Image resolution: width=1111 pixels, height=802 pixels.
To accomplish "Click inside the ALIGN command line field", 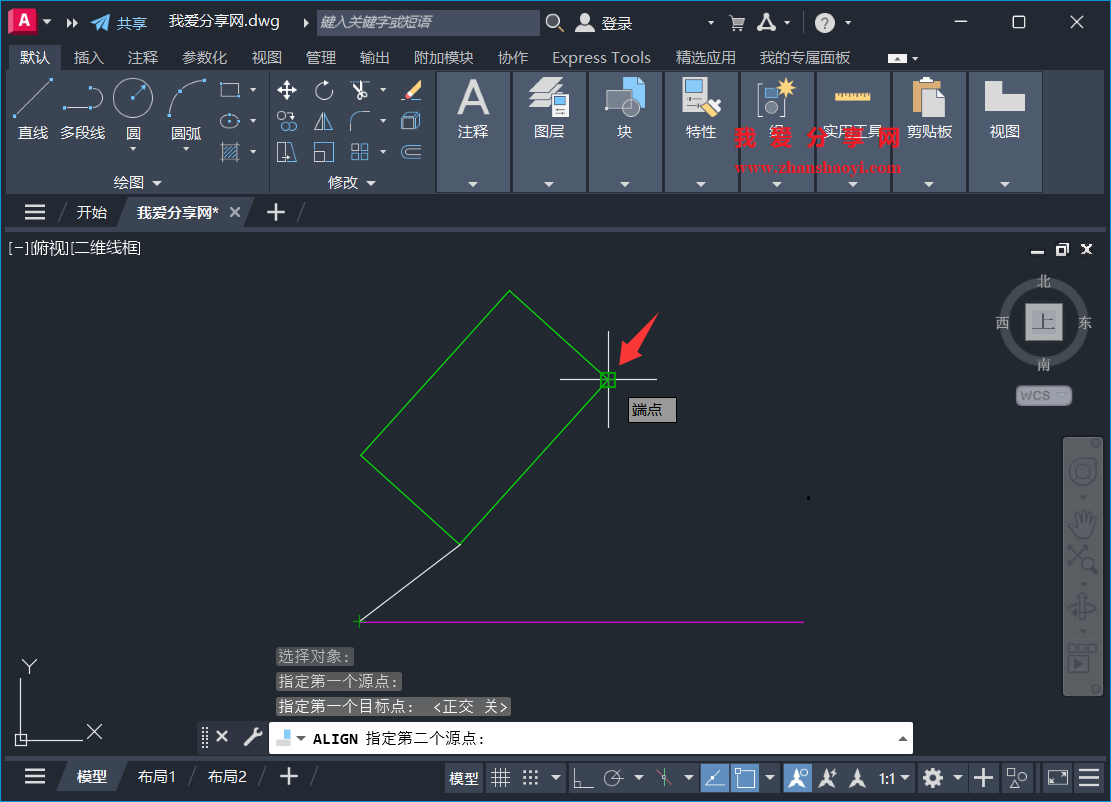I will 600,738.
